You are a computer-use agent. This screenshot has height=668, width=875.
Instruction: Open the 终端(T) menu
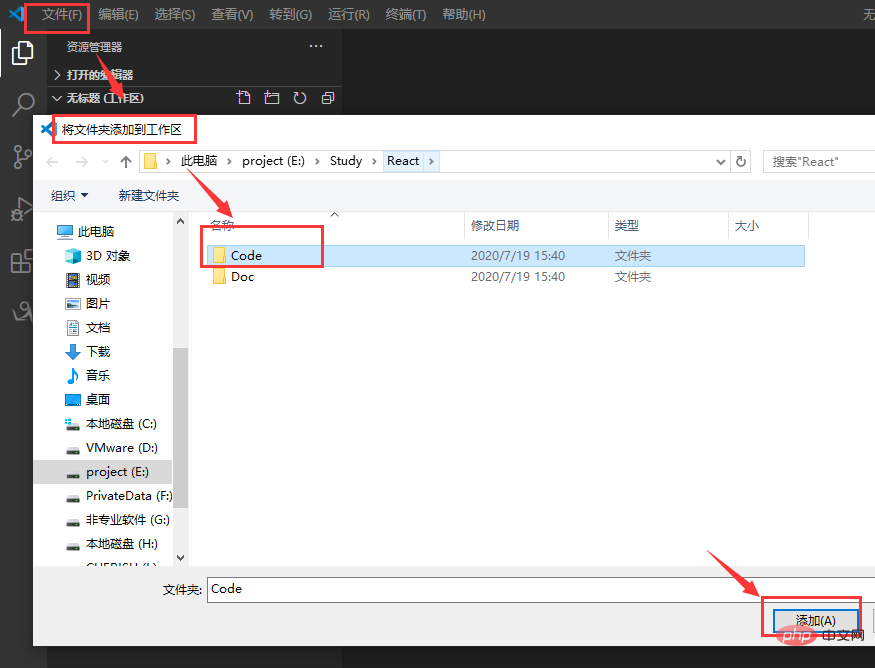point(406,15)
